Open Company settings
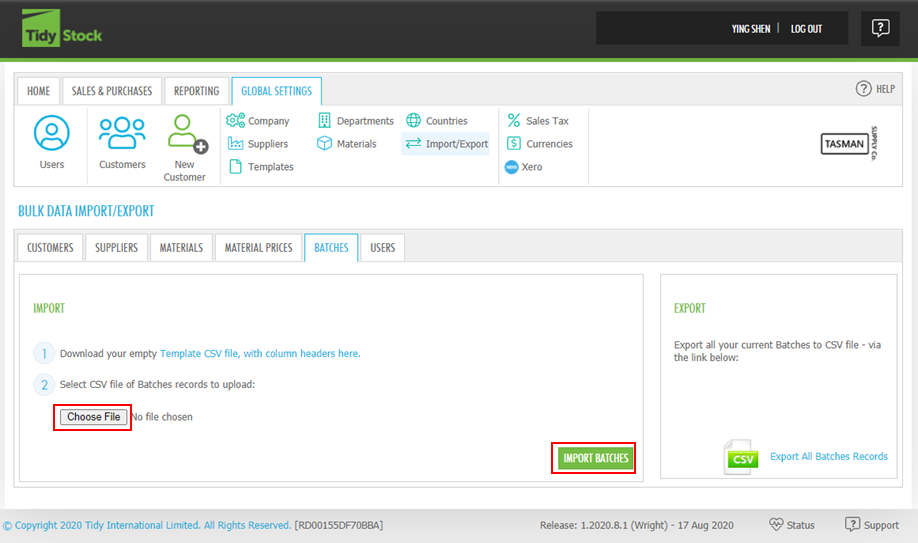 coord(259,121)
